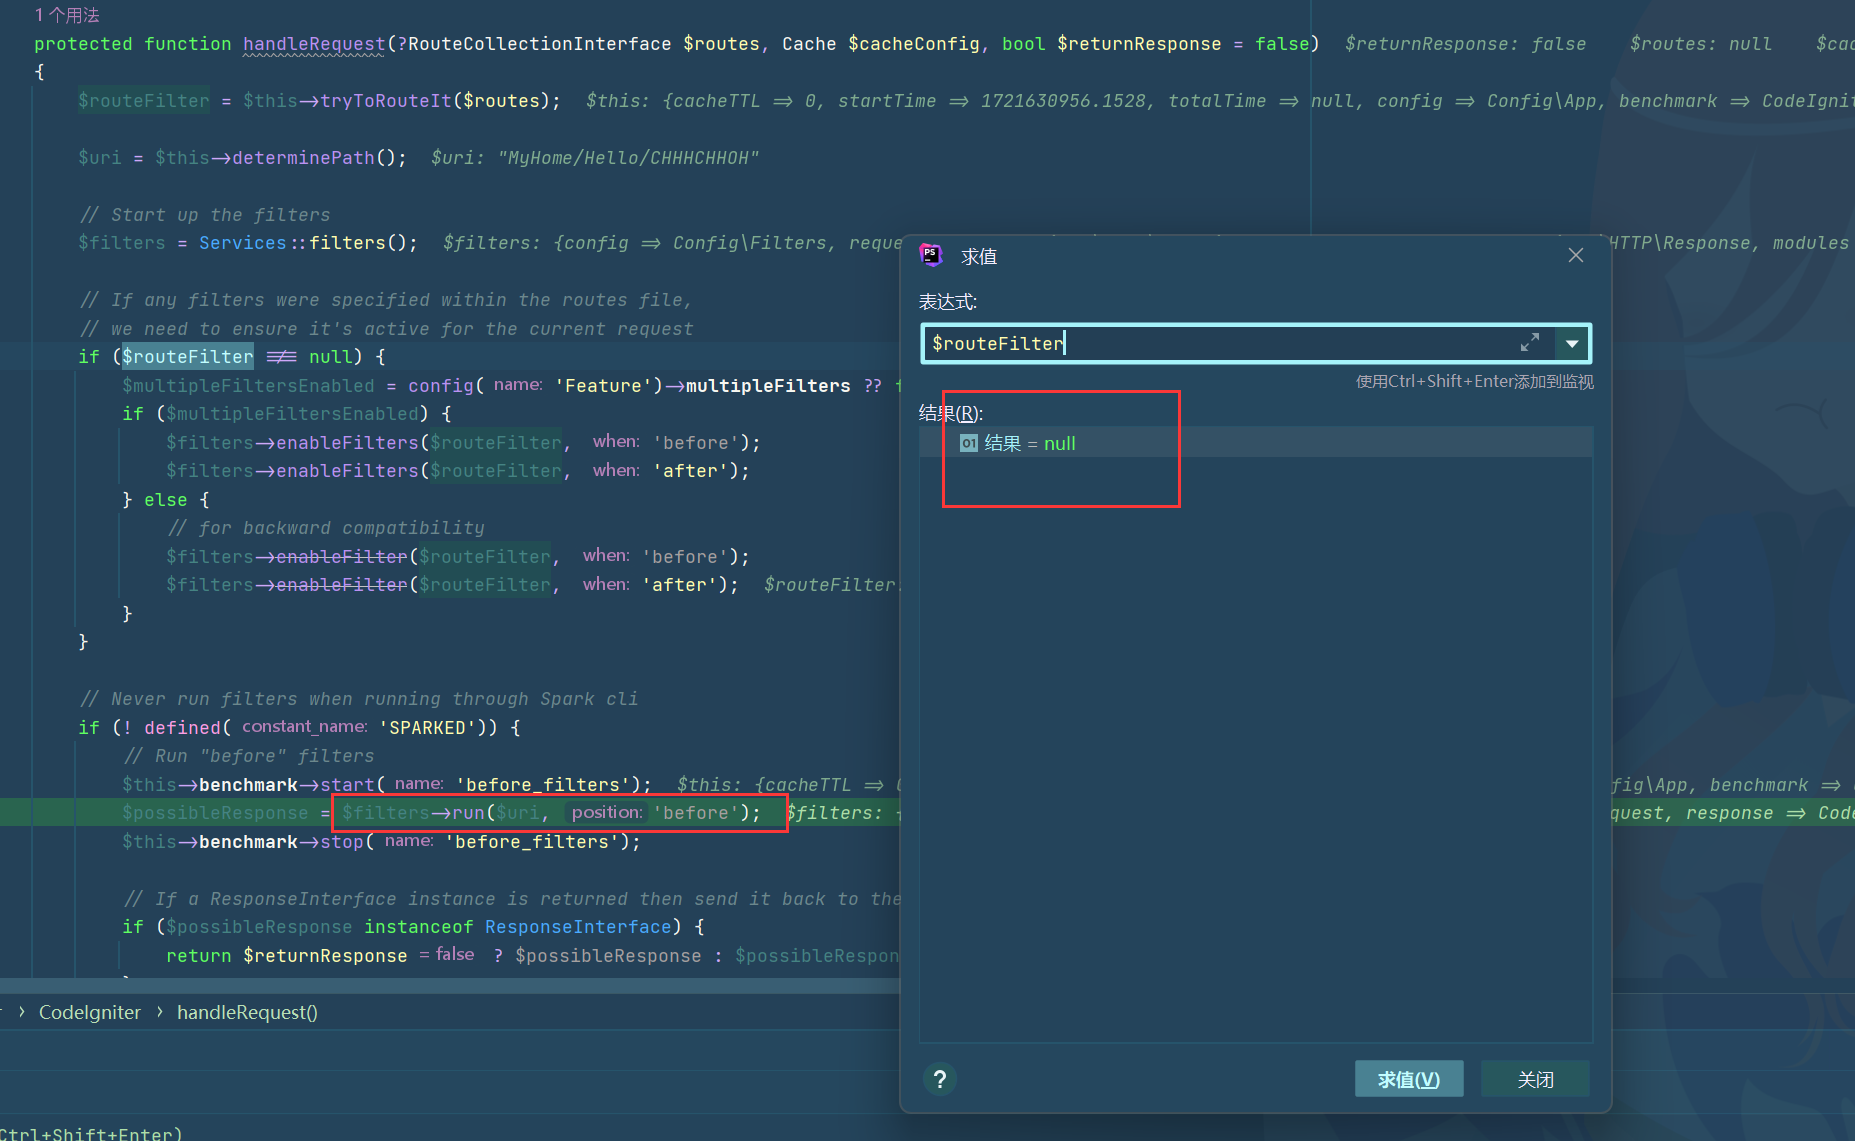
Task: Click the benchmark->stop call line
Action: click(381, 842)
